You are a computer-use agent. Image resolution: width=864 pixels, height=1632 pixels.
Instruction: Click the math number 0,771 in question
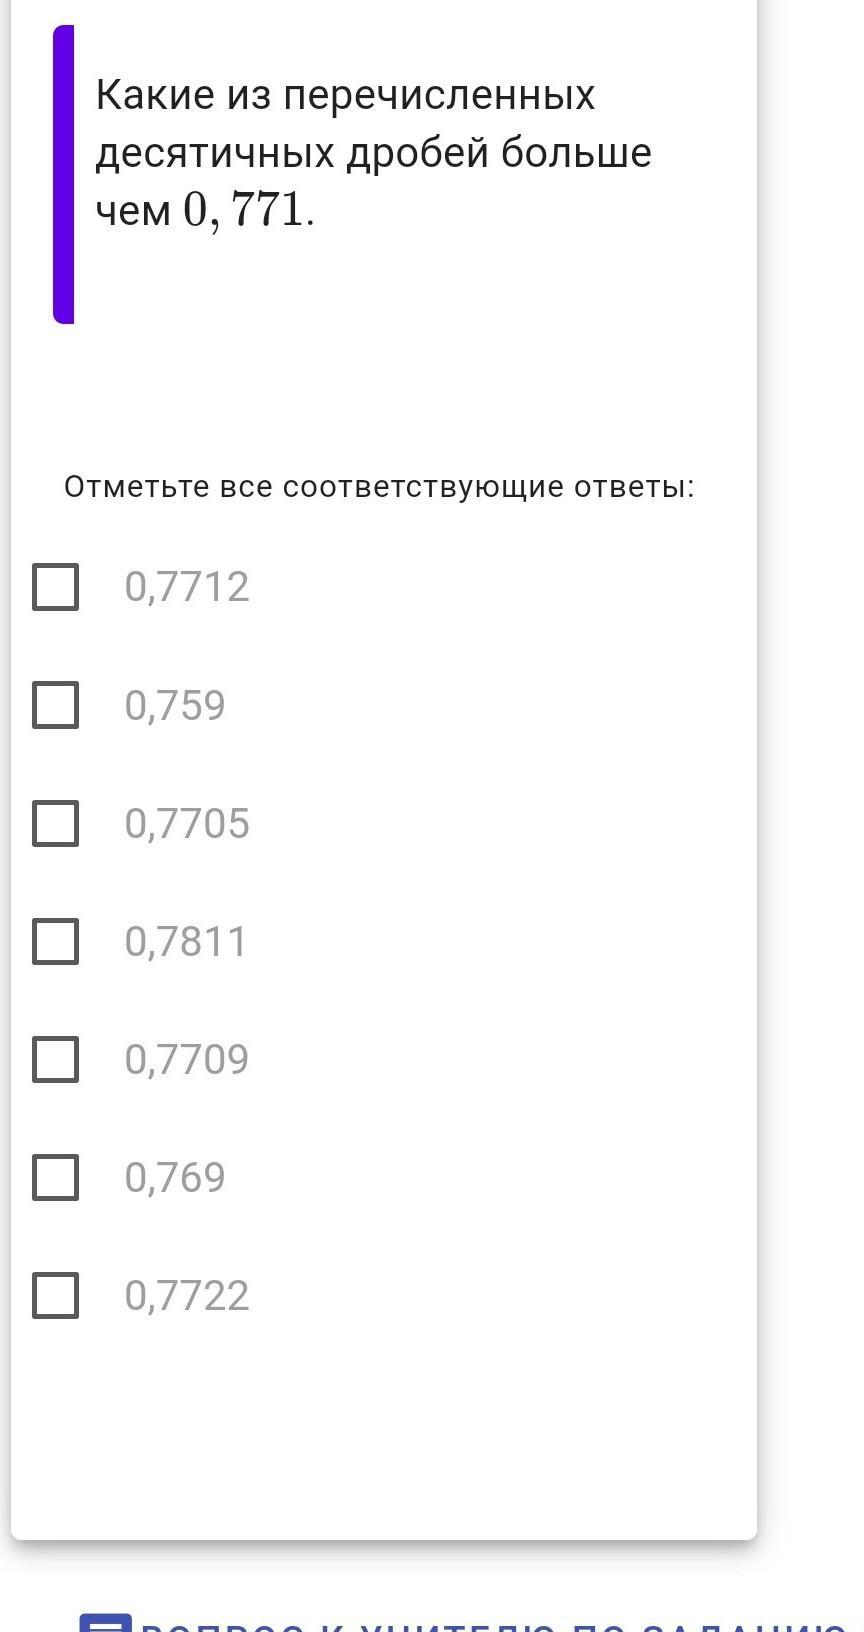[x=243, y=210]
